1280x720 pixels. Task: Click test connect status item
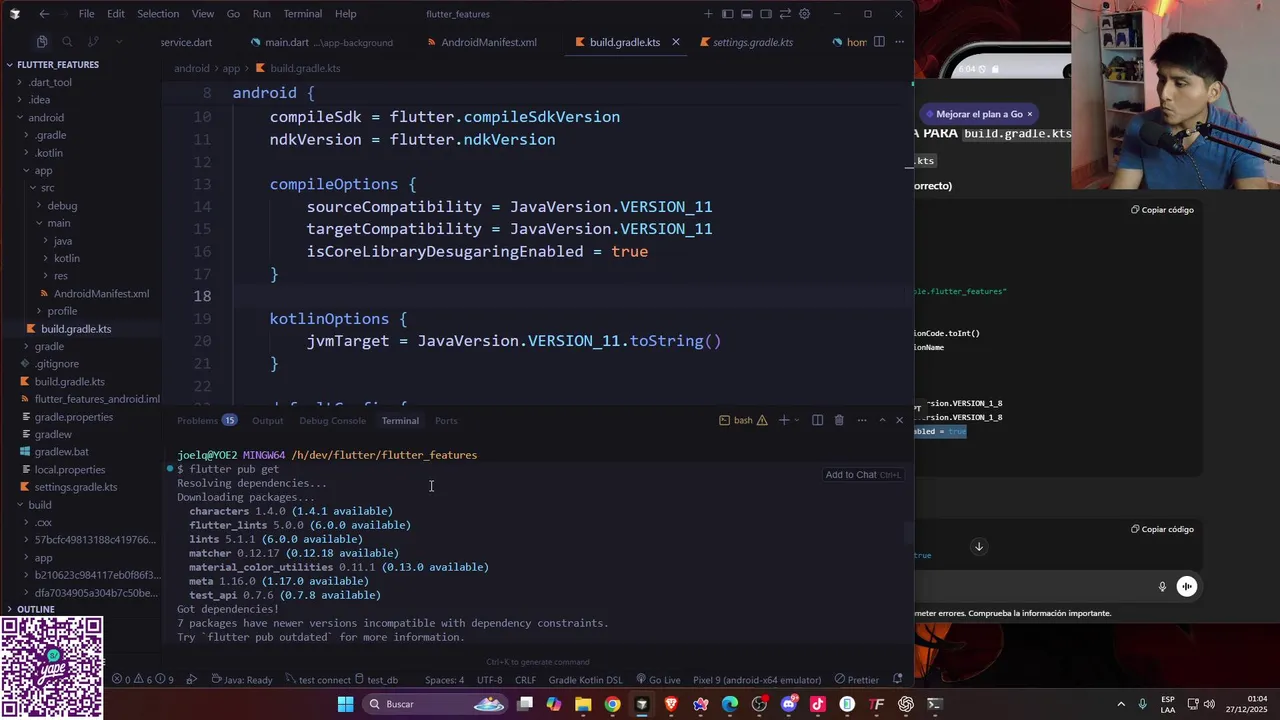[x=318, y=680]
